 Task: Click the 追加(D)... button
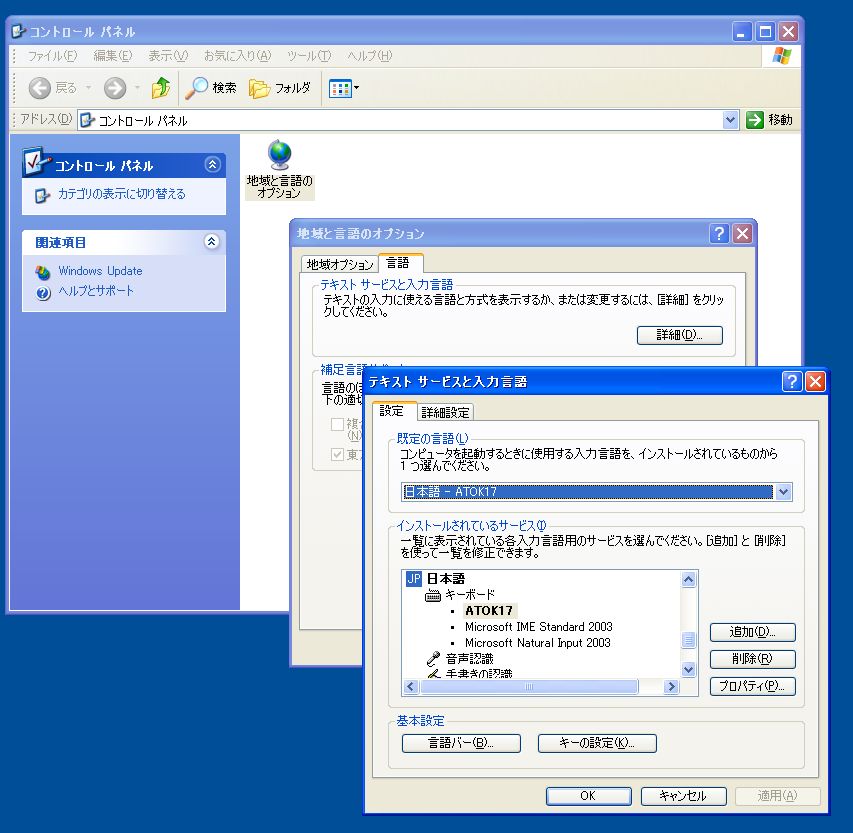pyautogui.click(x=752, y=632)
